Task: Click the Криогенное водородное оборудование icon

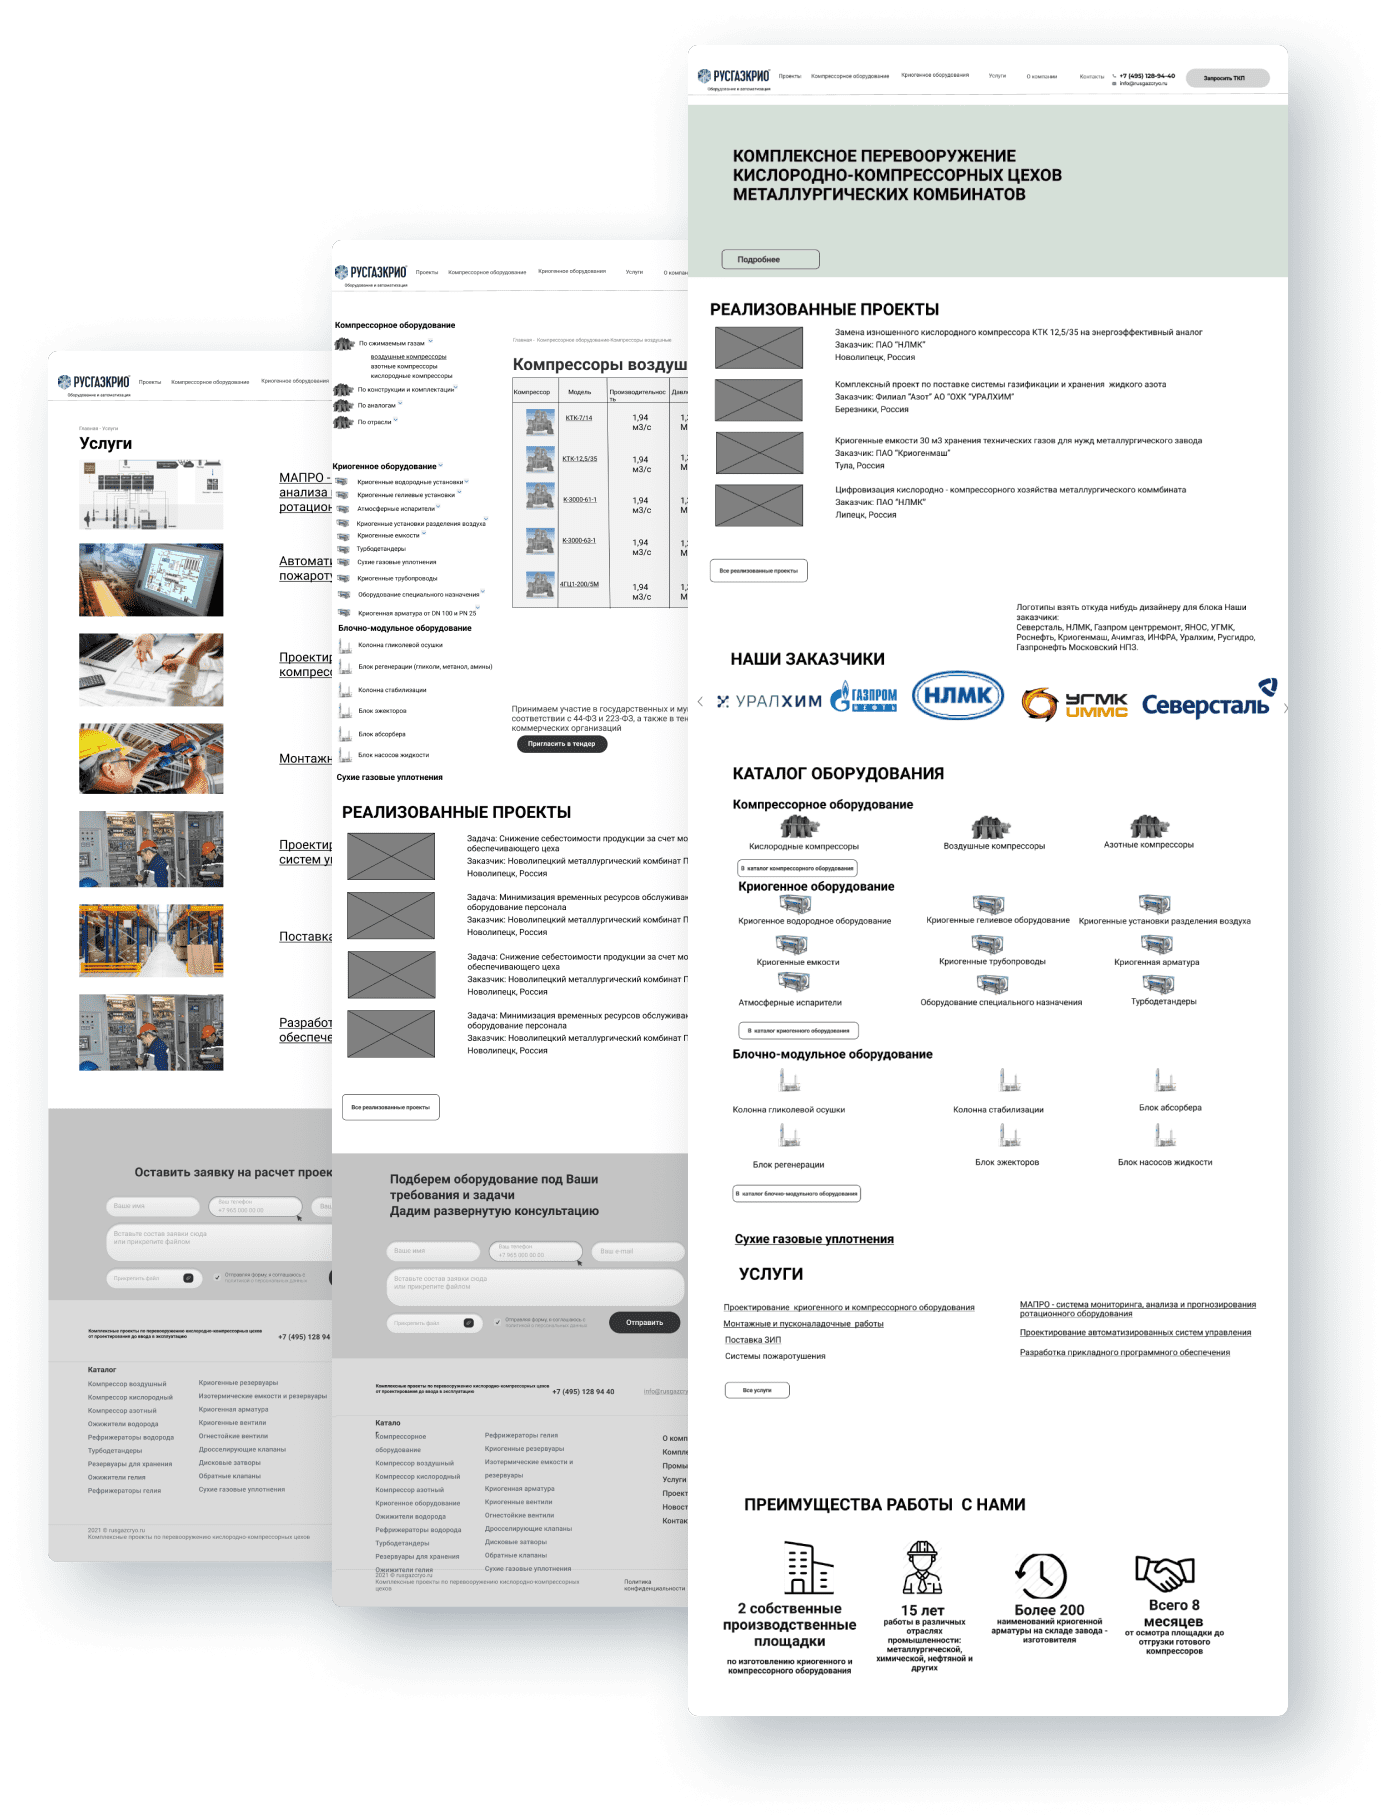Action: pos(795,904)
